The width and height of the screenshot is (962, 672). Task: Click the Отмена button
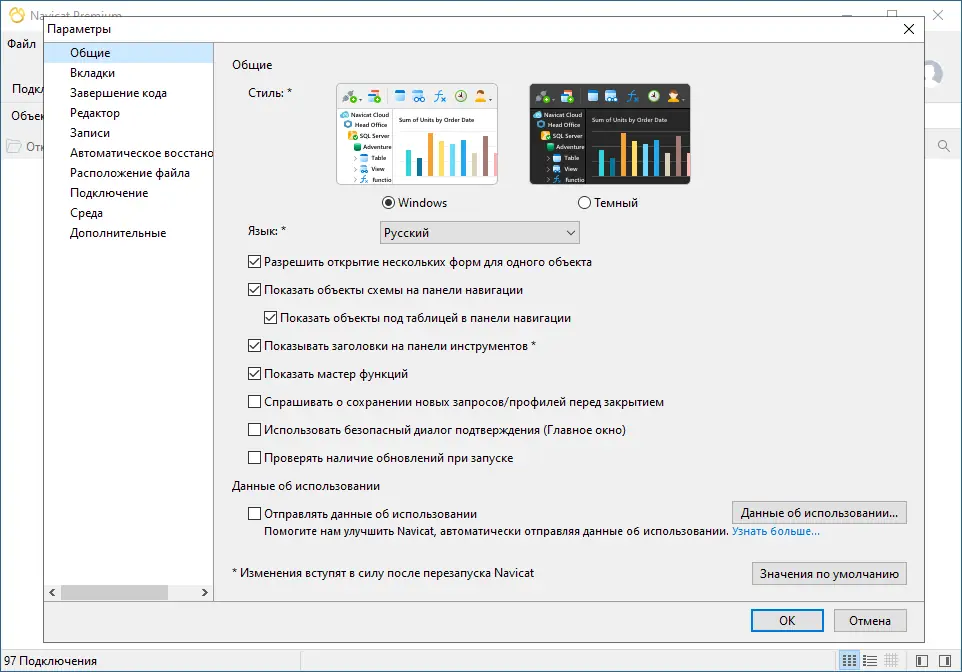(870, 620)
